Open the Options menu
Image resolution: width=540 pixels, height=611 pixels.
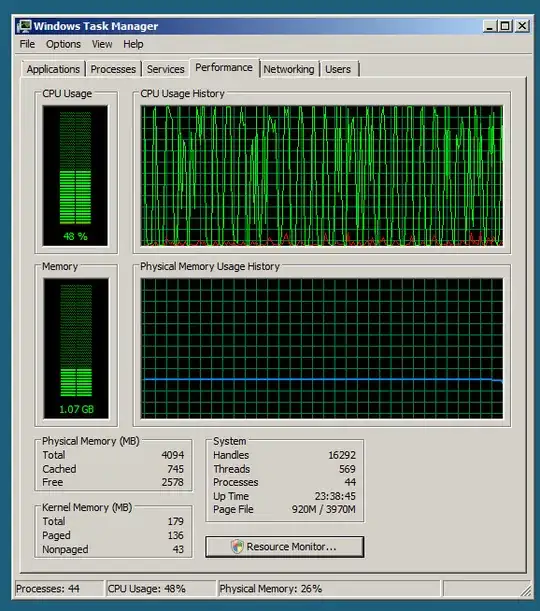(63, 44)
